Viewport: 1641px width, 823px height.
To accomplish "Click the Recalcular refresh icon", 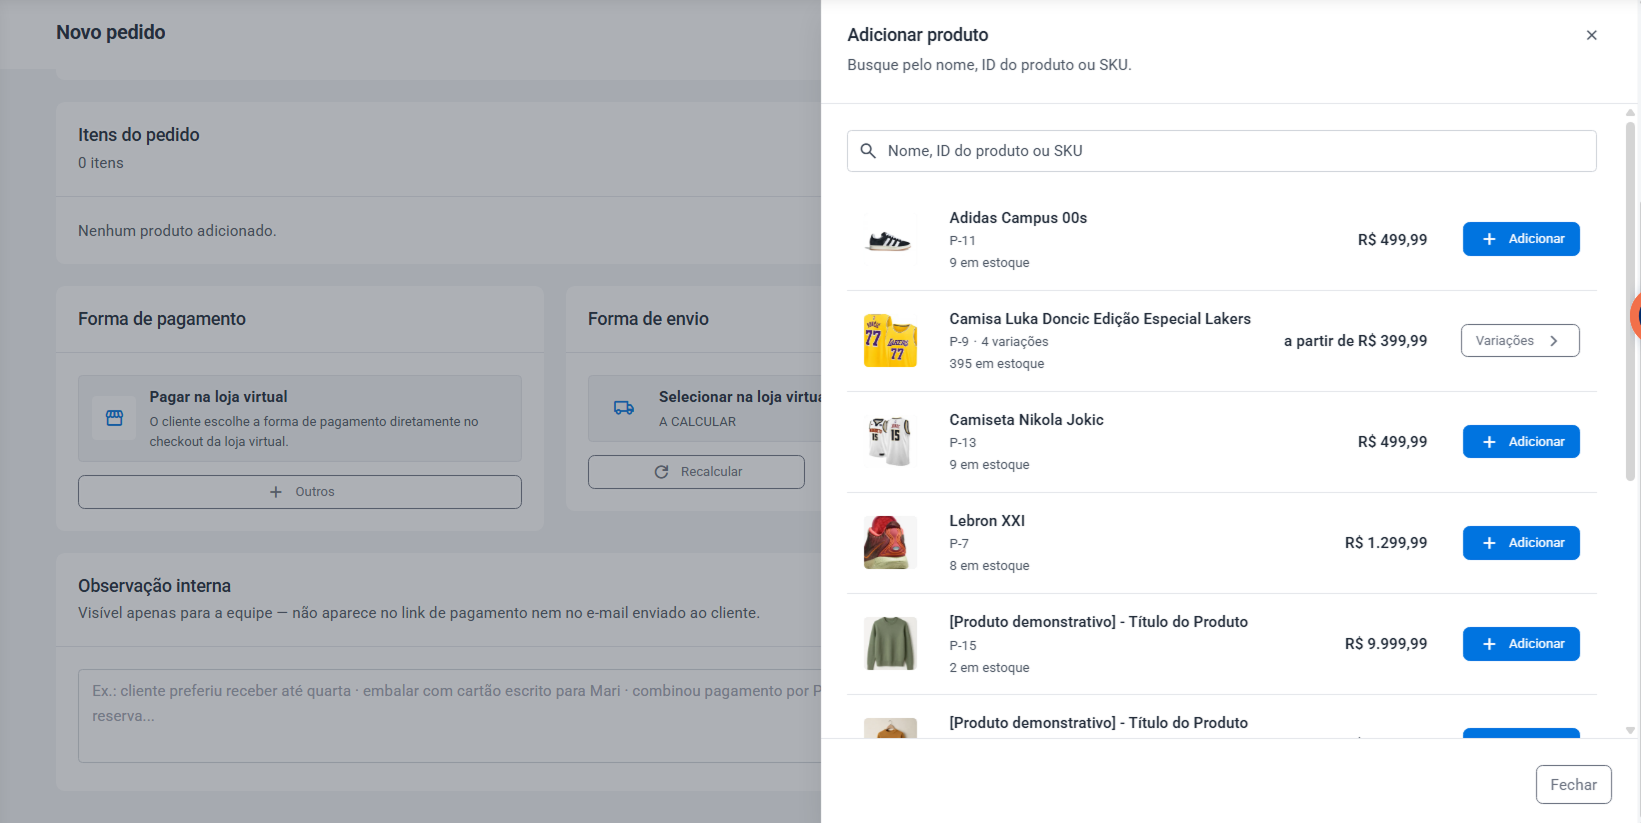I will pos(661,472).
